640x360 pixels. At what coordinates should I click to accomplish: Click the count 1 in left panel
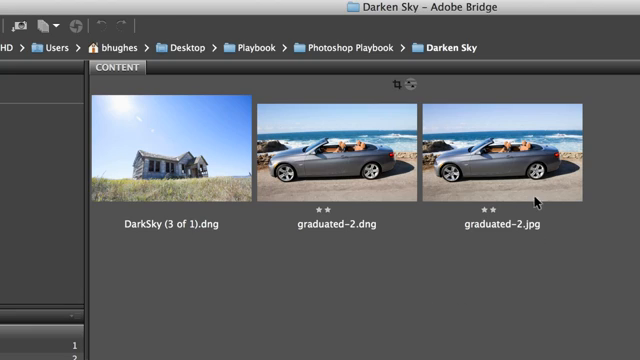click(75, 346)
